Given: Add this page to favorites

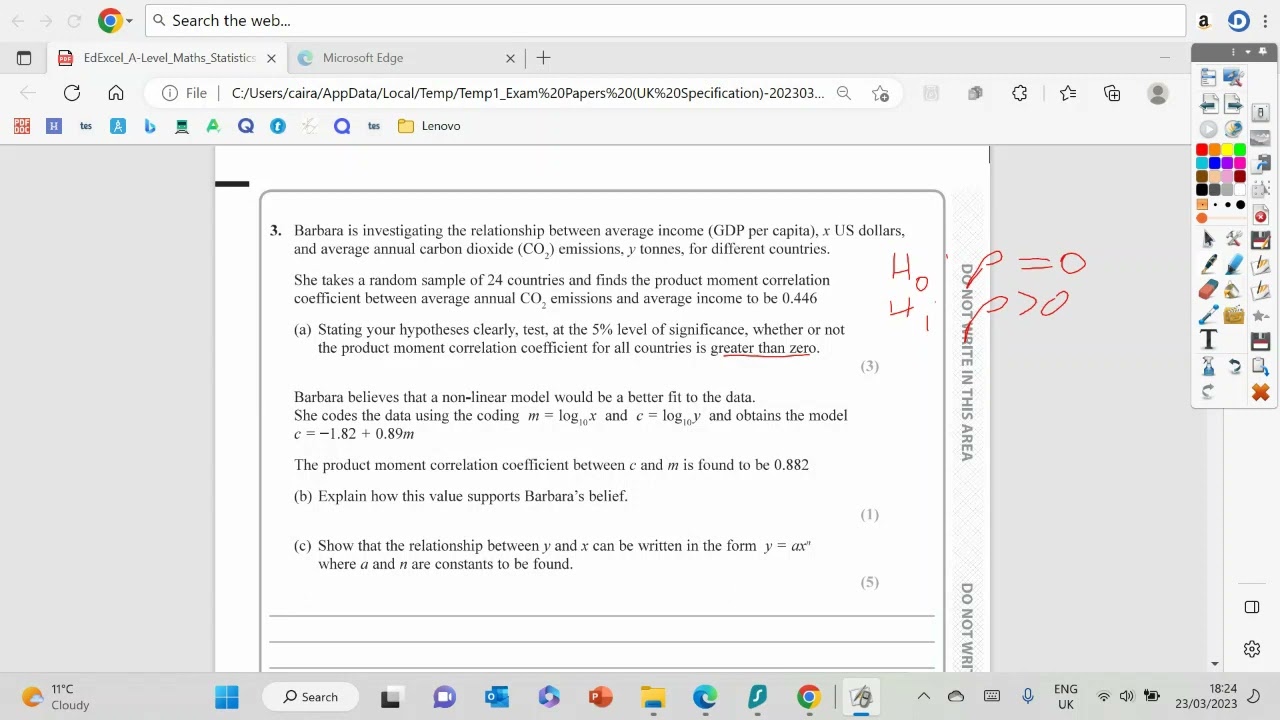Looking at the screenshot, I should 880,93.
